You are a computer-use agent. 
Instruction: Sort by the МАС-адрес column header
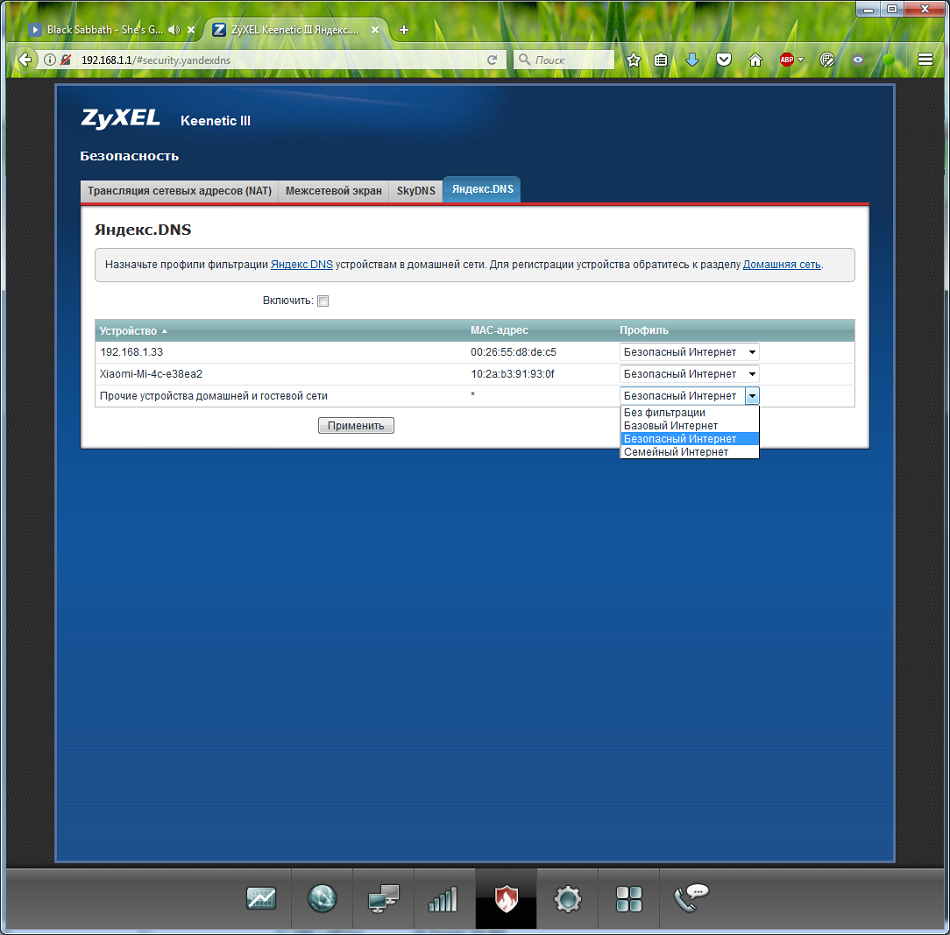(x=499, y=330)
